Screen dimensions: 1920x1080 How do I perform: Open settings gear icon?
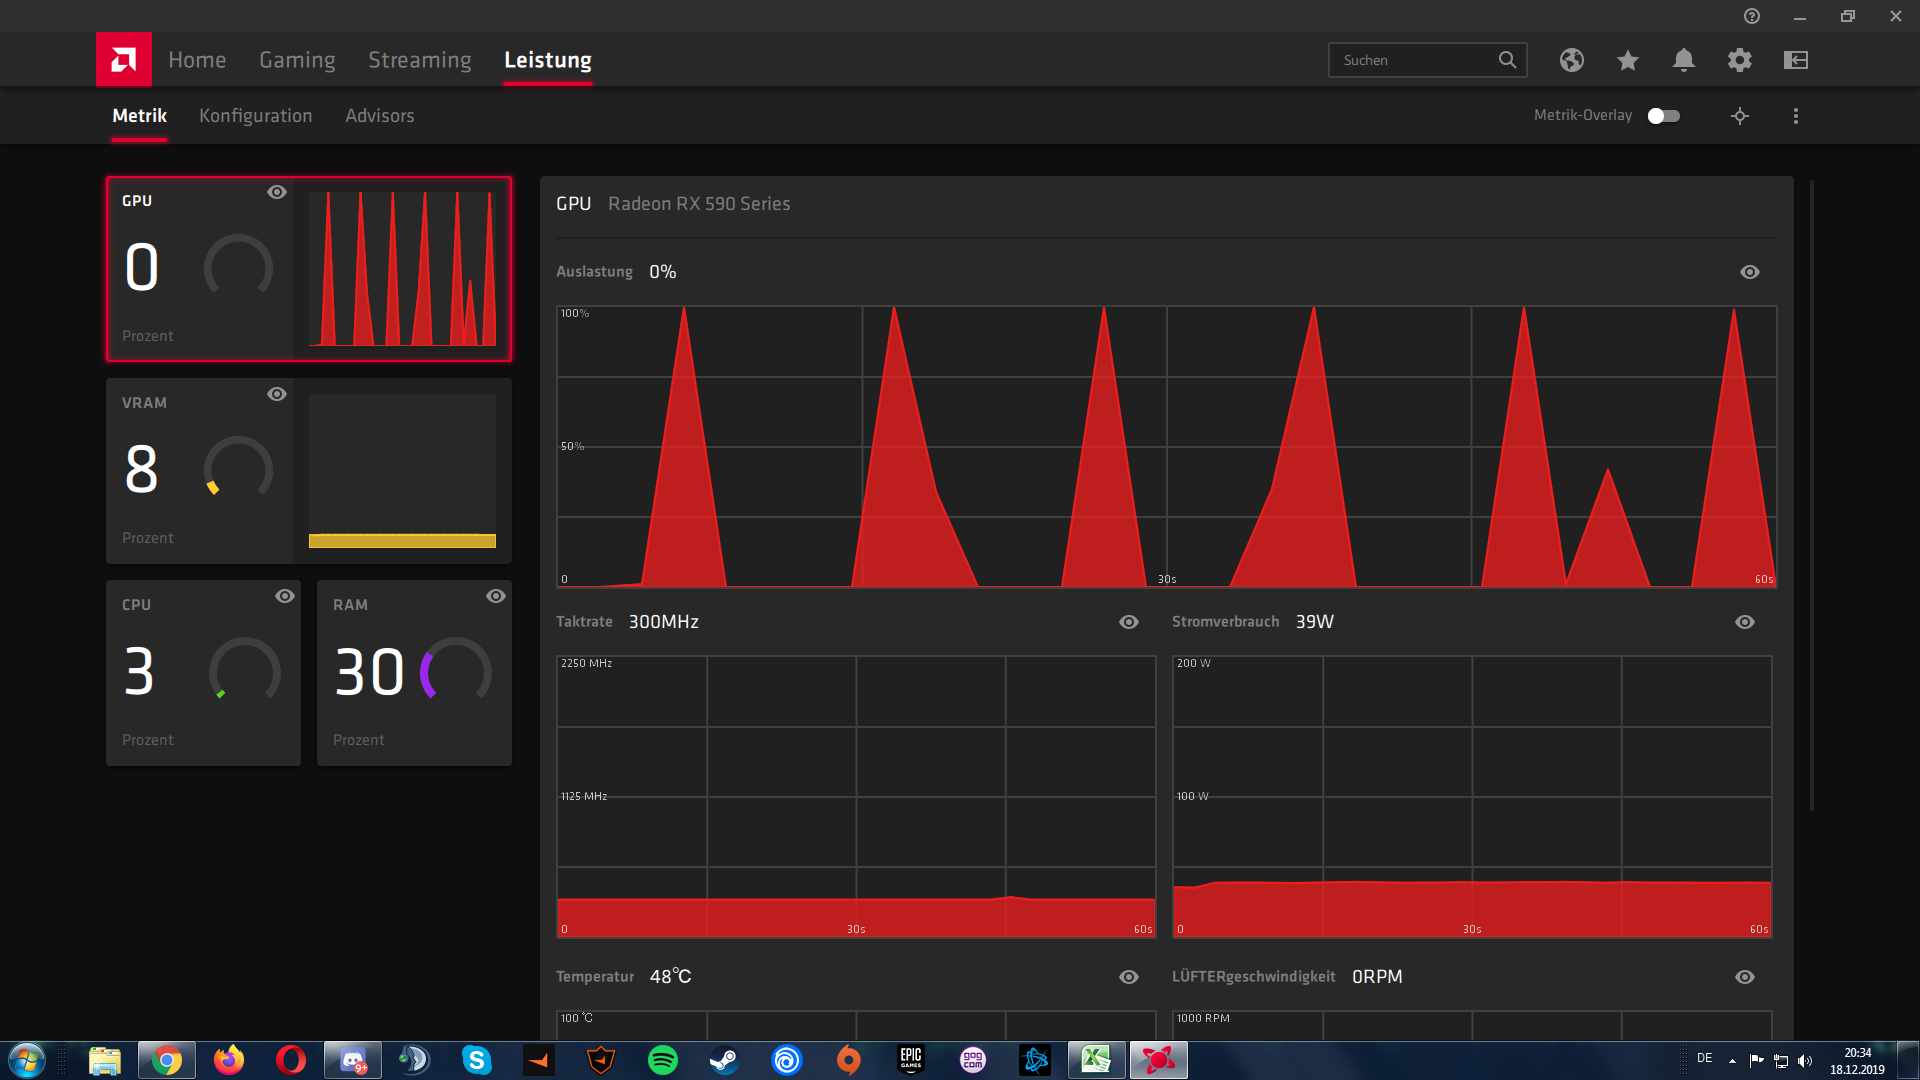(1739, 60)
